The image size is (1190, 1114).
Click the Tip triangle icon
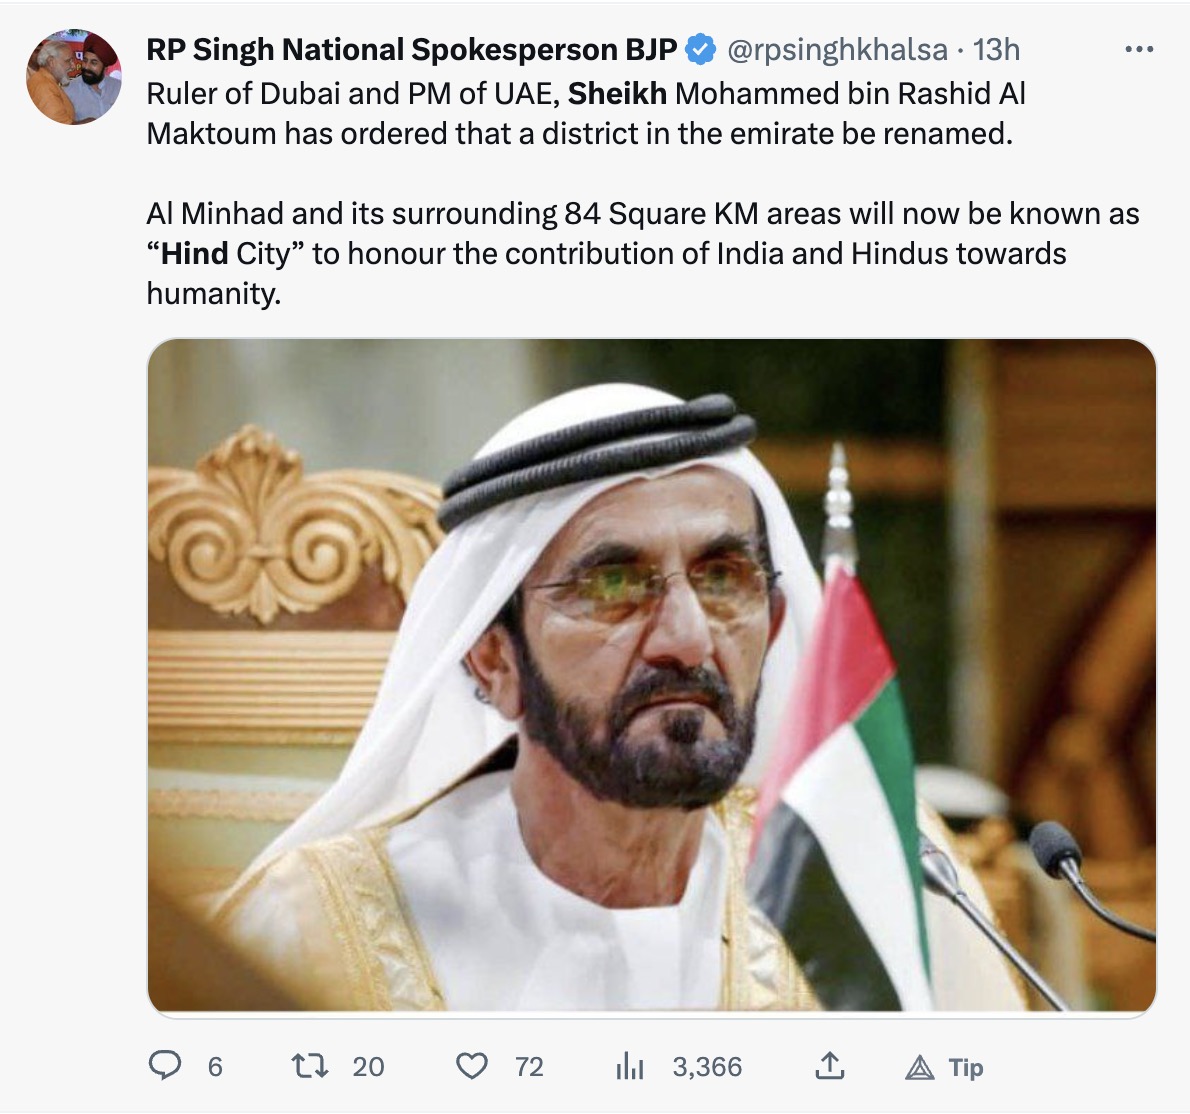[x=918, y=1068]
